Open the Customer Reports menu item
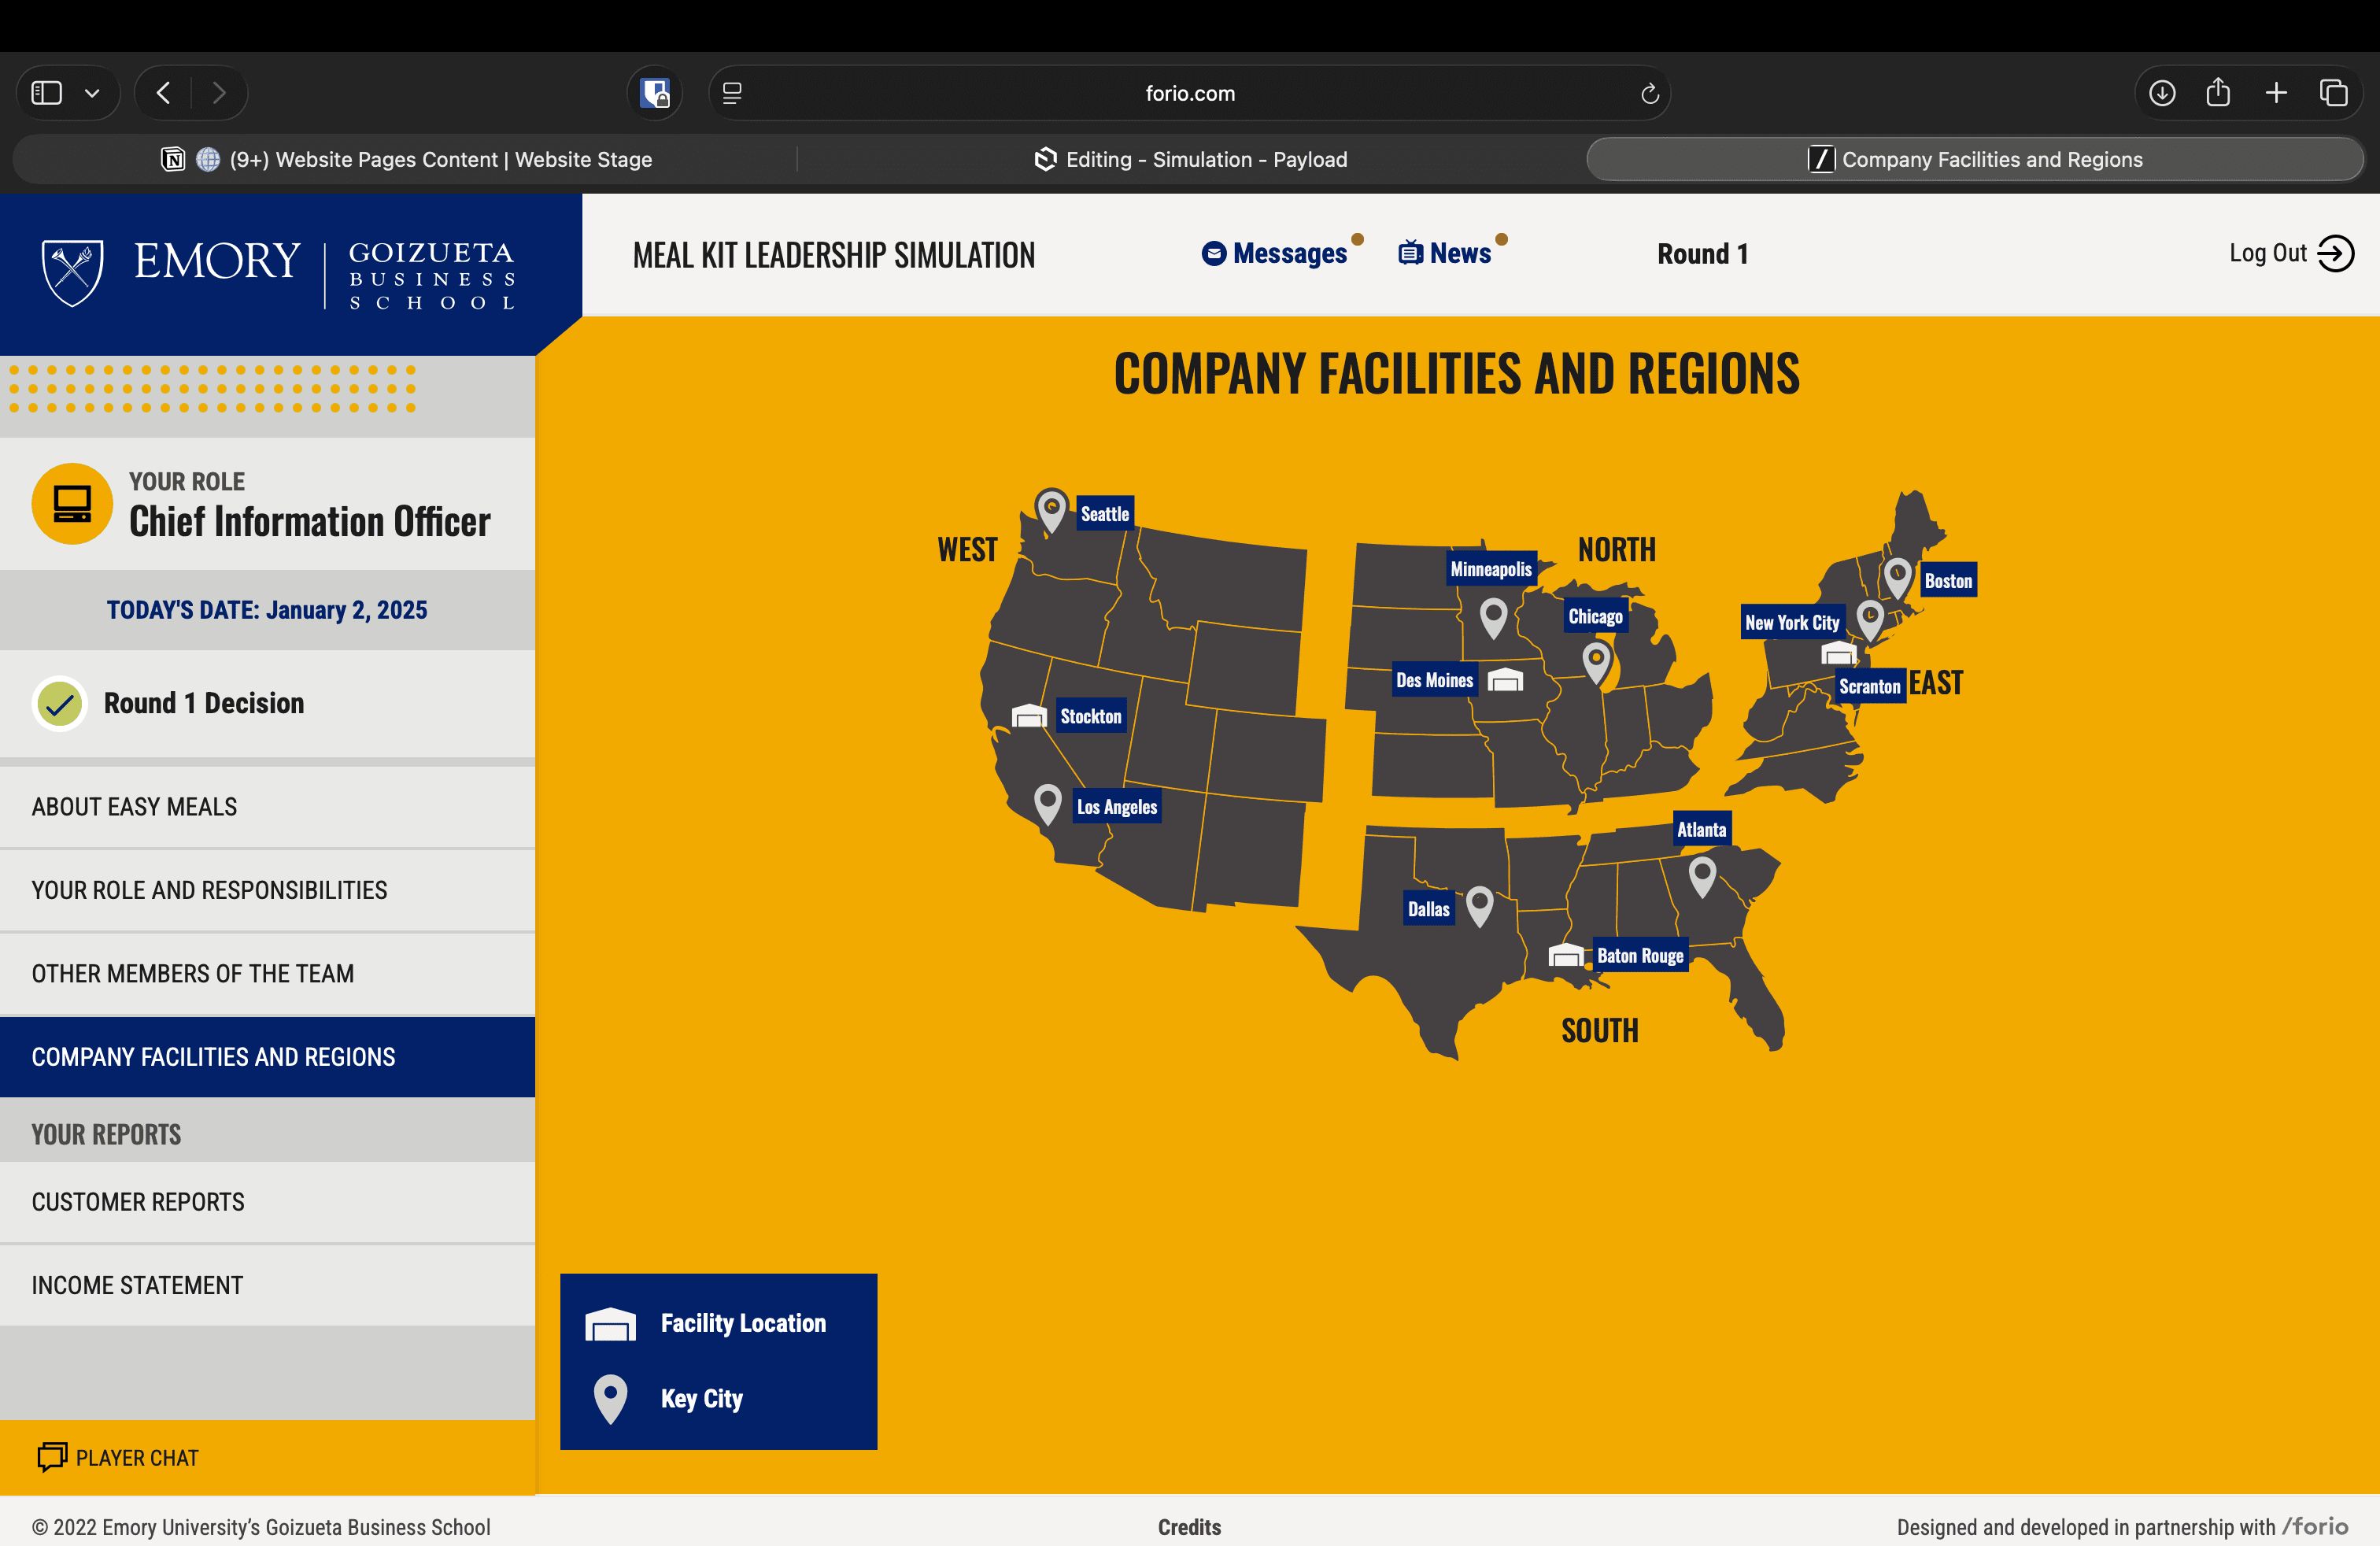The height and width of the screenshot is (1546, 2380). 138,1202
